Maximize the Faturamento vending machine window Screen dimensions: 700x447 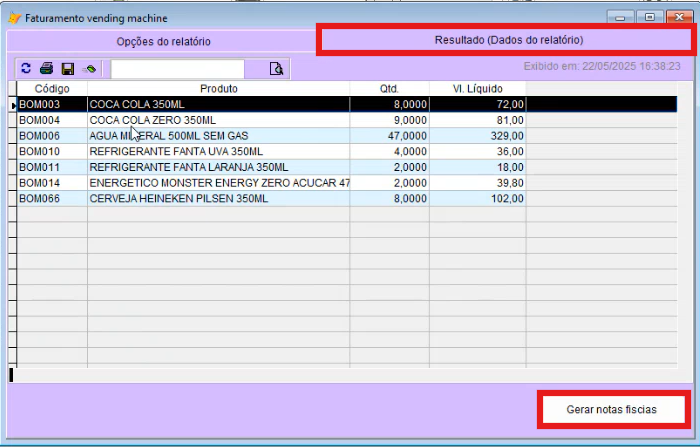(650, 18)
